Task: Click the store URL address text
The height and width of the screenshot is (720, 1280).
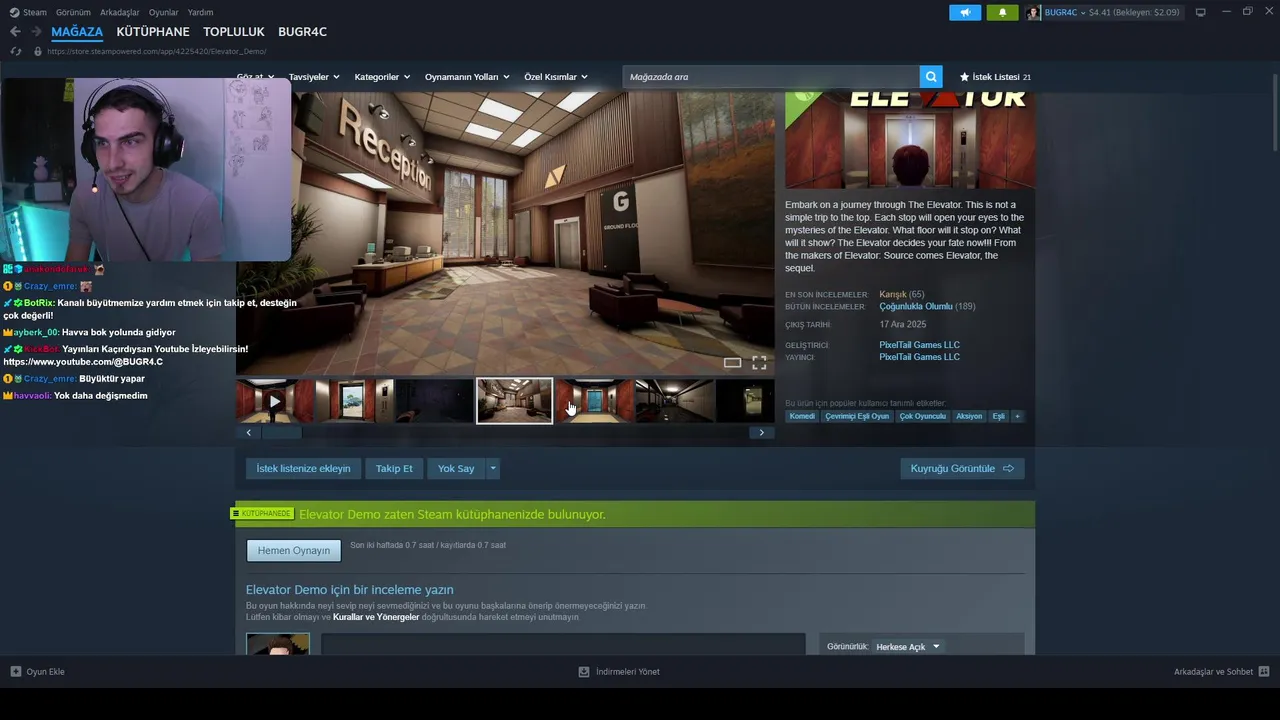Action: click(157, 51)
